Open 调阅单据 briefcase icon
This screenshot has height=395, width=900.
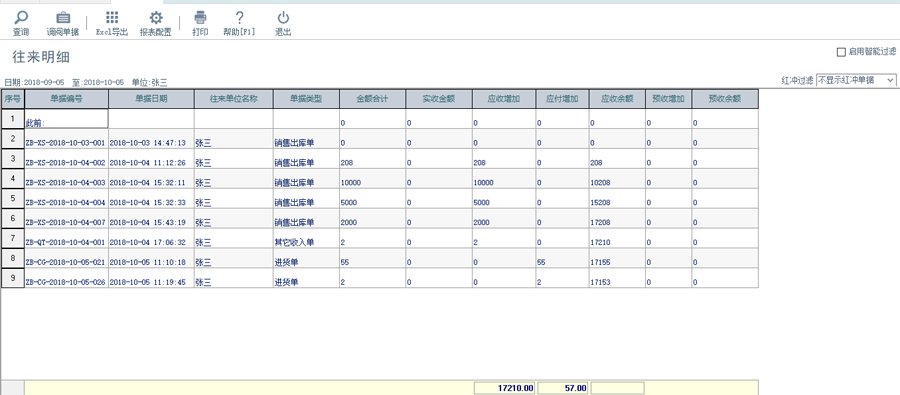click(x=63, y=18)
